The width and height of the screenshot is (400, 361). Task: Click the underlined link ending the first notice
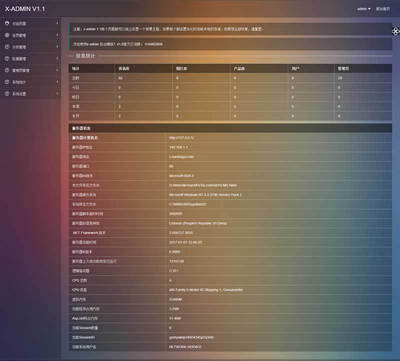point(257,29)
